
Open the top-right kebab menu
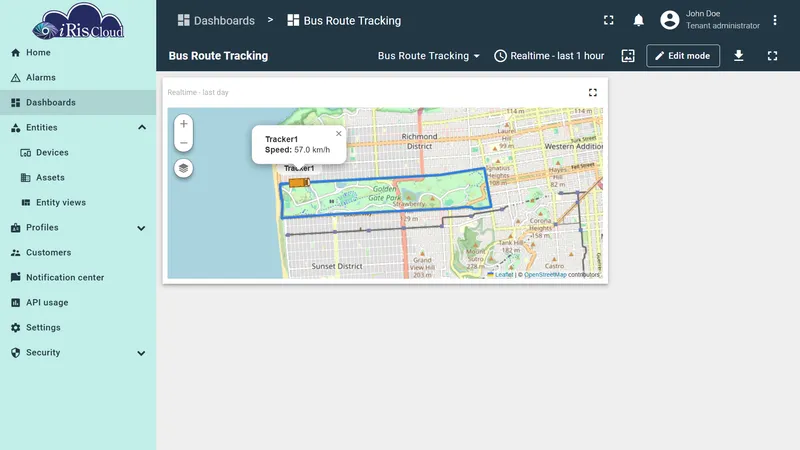click(x=774, y=20)
